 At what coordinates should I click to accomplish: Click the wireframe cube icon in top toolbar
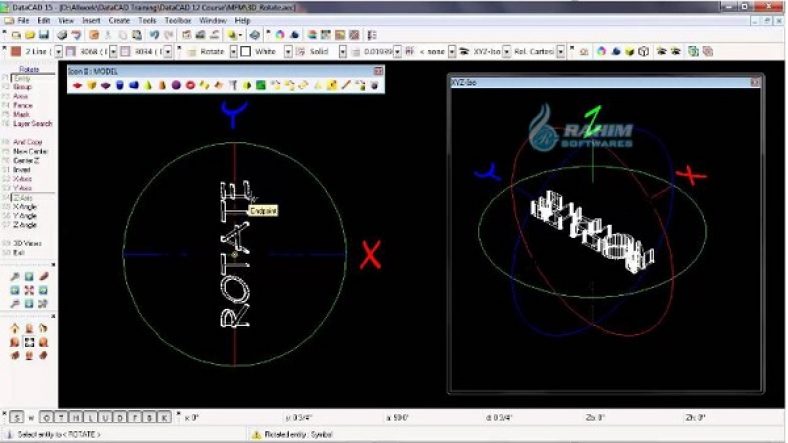point(644,51)
